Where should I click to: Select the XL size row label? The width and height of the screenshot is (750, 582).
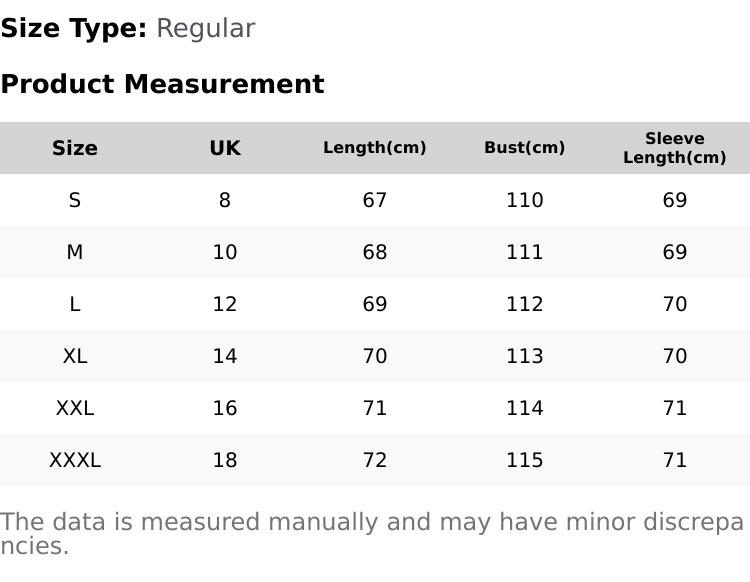pos(75,356)
